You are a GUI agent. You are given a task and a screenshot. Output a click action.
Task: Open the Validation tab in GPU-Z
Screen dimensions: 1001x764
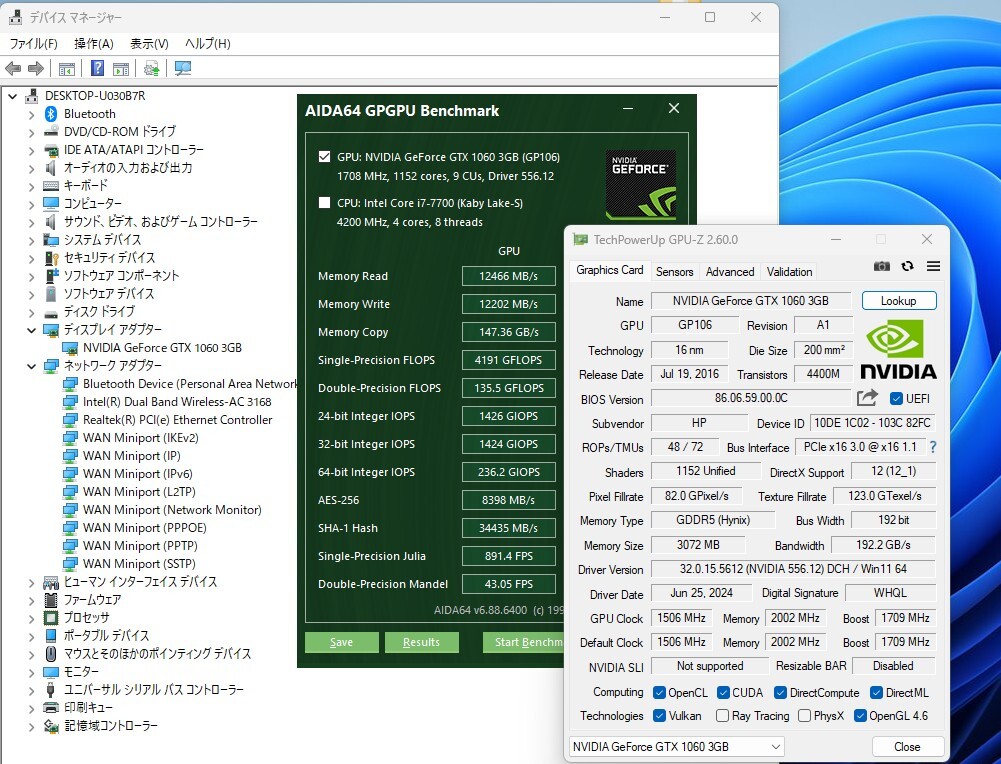pos(790,271)
